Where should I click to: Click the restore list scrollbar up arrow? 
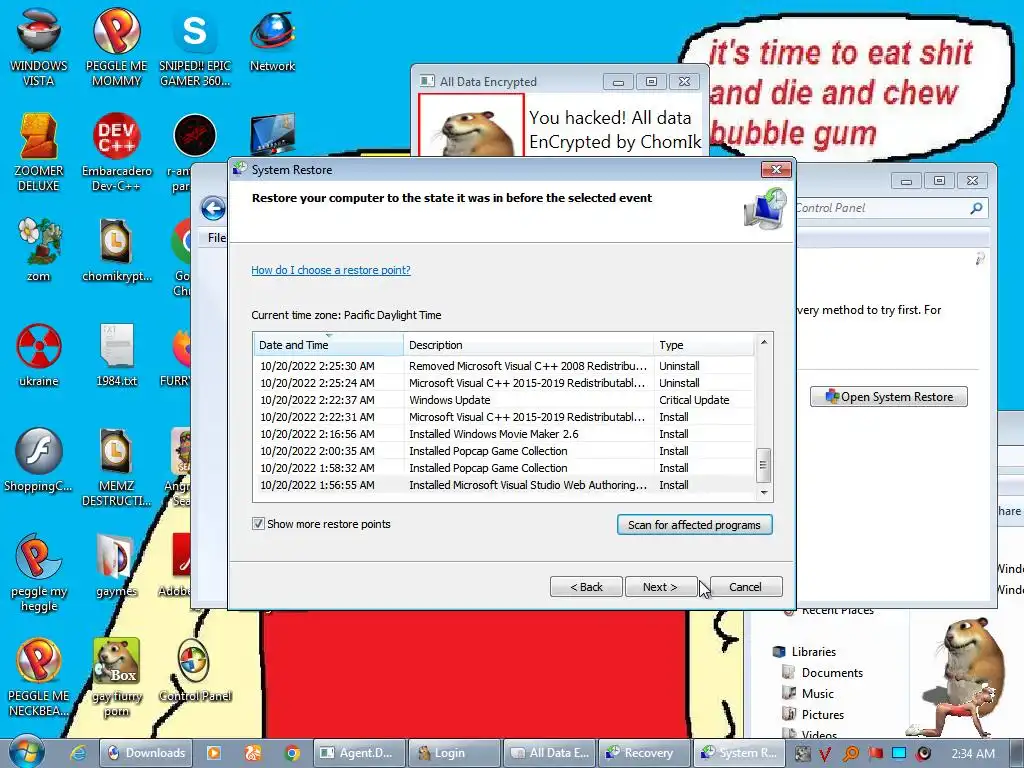(763, 342)
